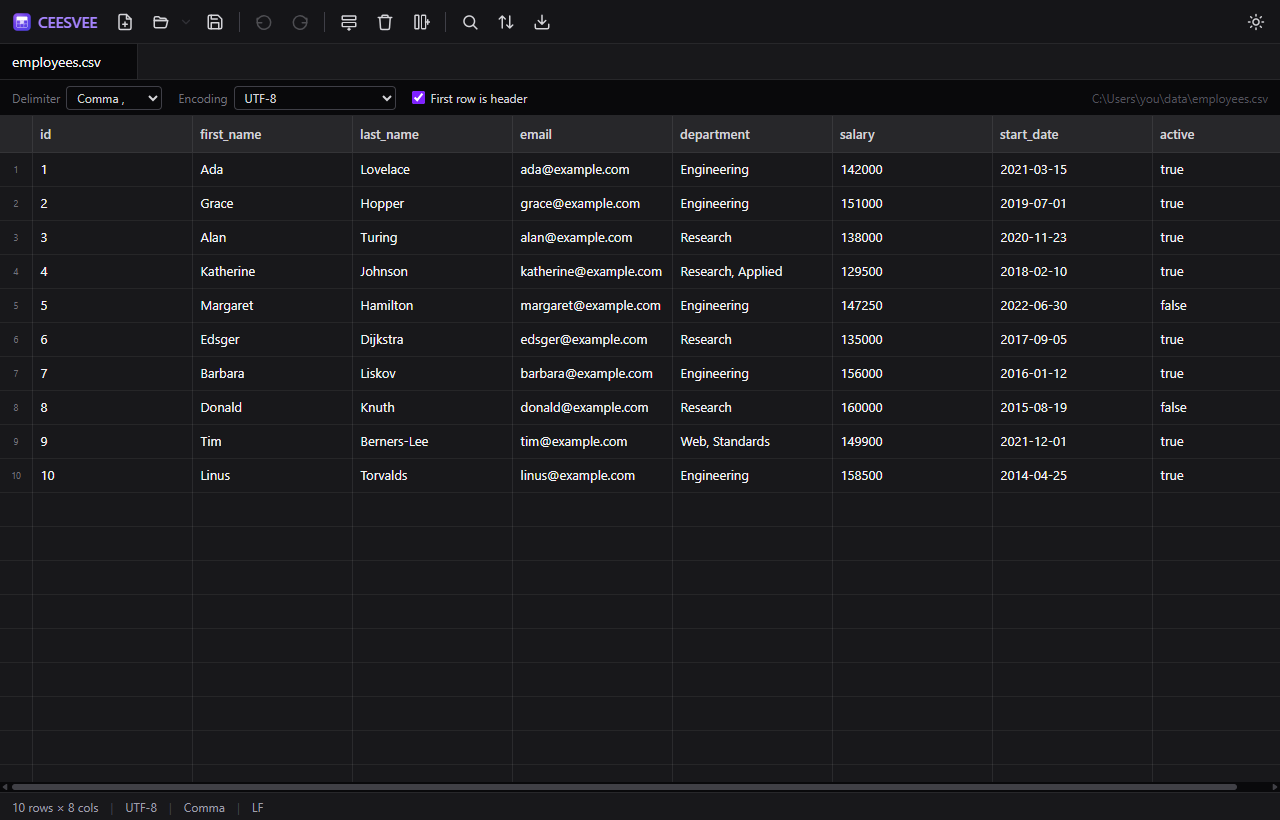Image resolution: width=1280 pixels, height=820 pixels.
Task: Click the LF line ending status entry
Action: point(258,808)
